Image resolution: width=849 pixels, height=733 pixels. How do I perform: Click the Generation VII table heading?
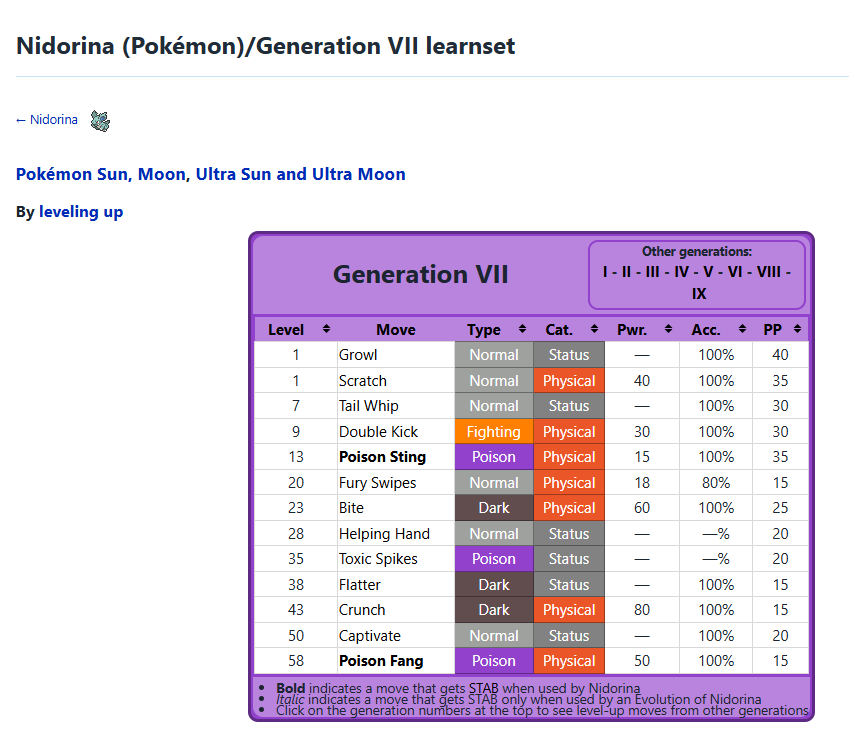(421, 274)
